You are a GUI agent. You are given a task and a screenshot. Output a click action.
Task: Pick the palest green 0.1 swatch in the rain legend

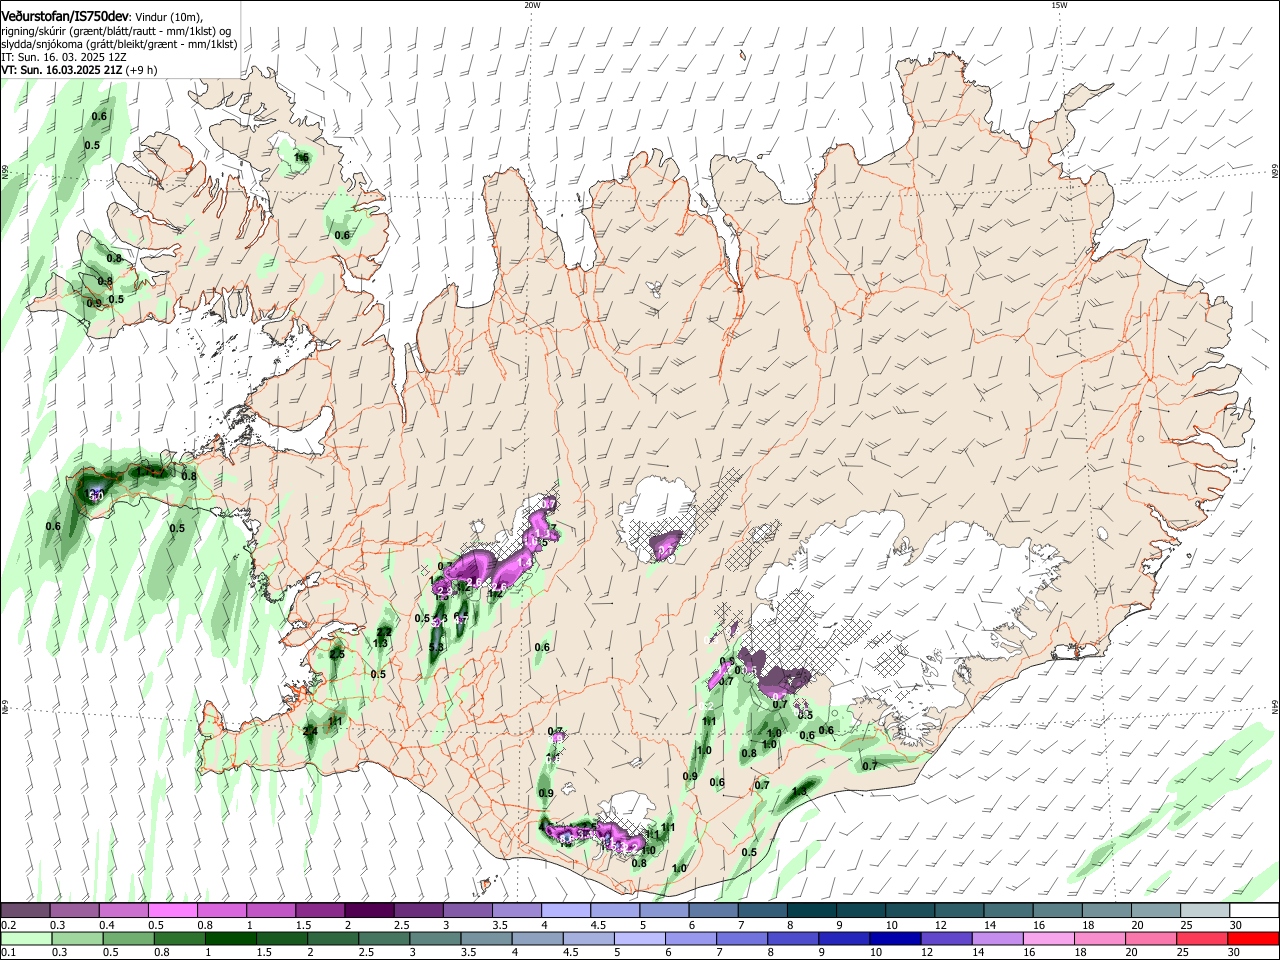click(x=26, y=938)
